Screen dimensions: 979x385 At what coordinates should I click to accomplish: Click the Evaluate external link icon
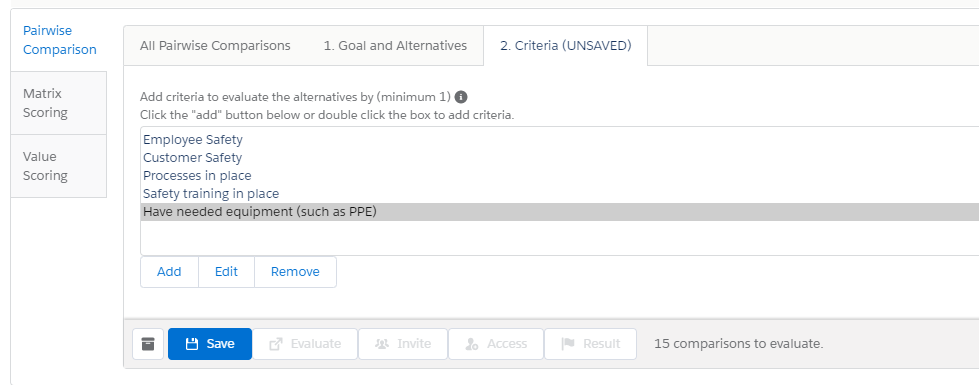click(275, 344)
